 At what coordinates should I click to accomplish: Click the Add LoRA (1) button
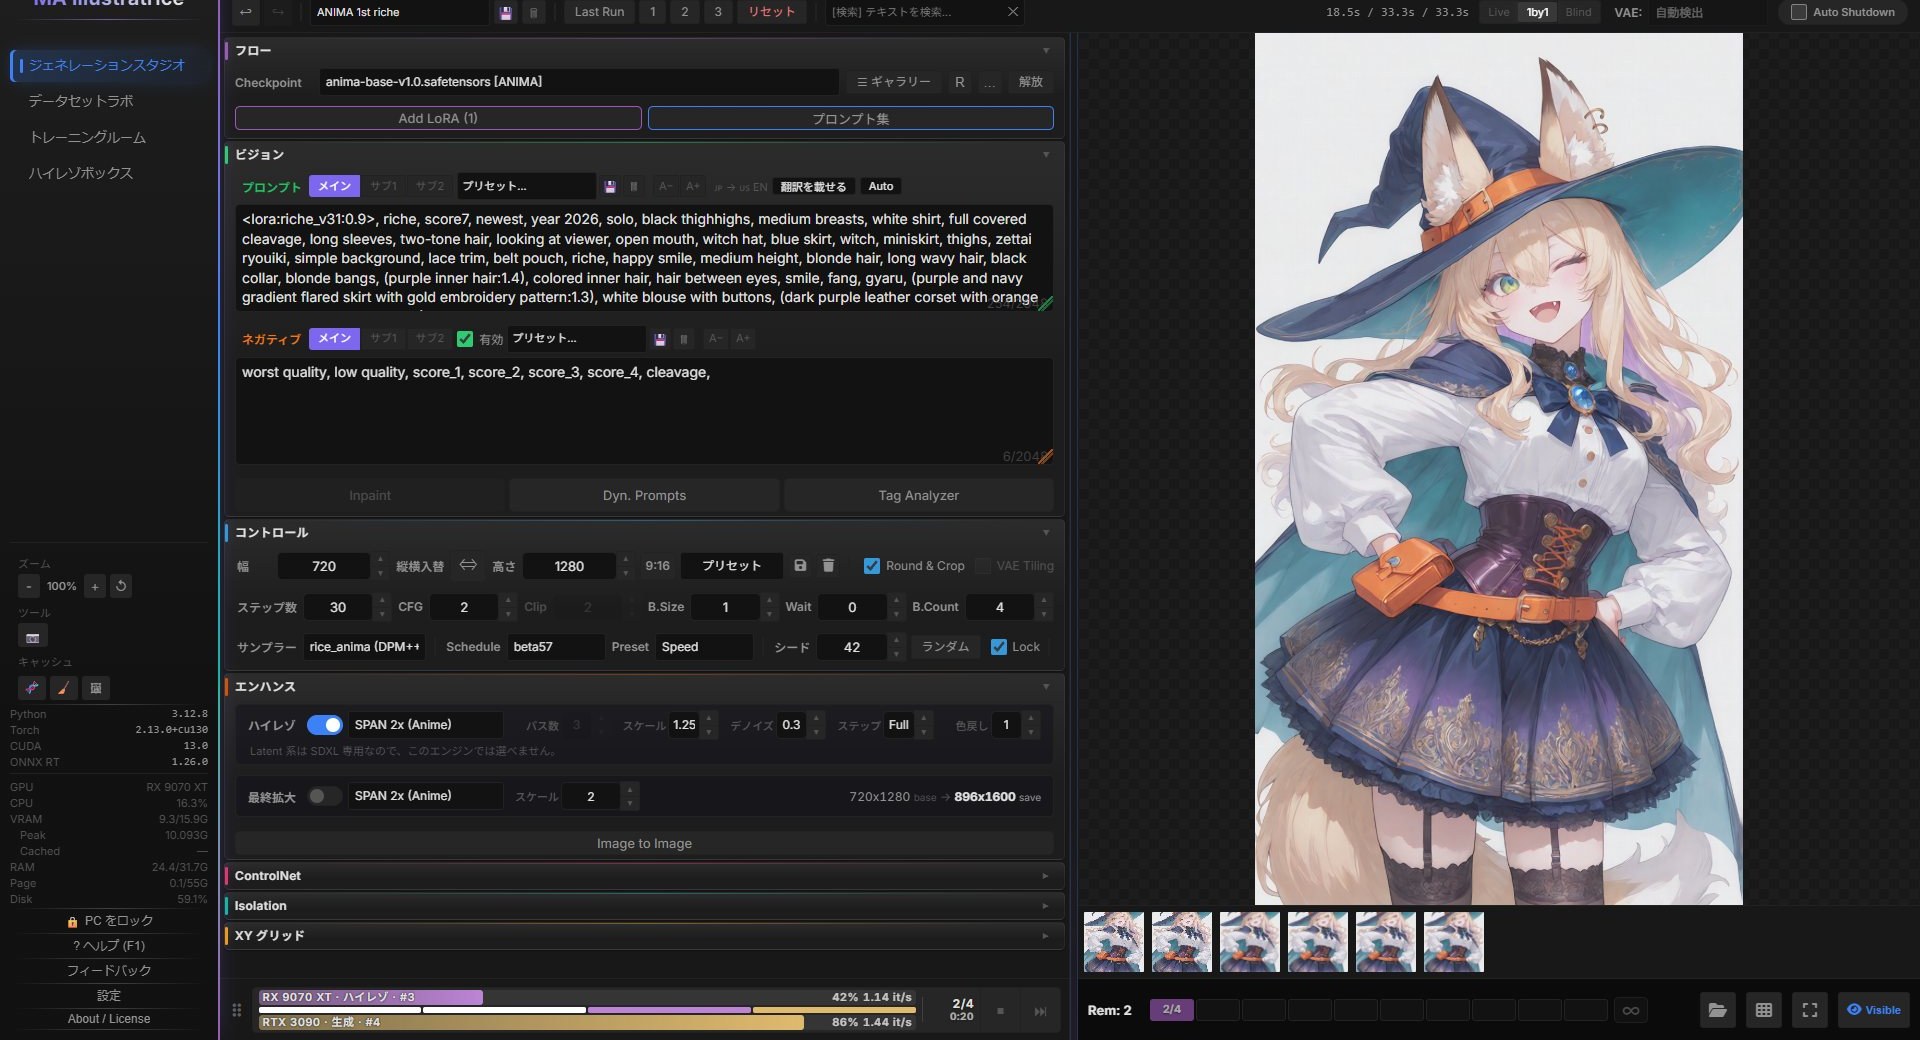pos(438,118)
